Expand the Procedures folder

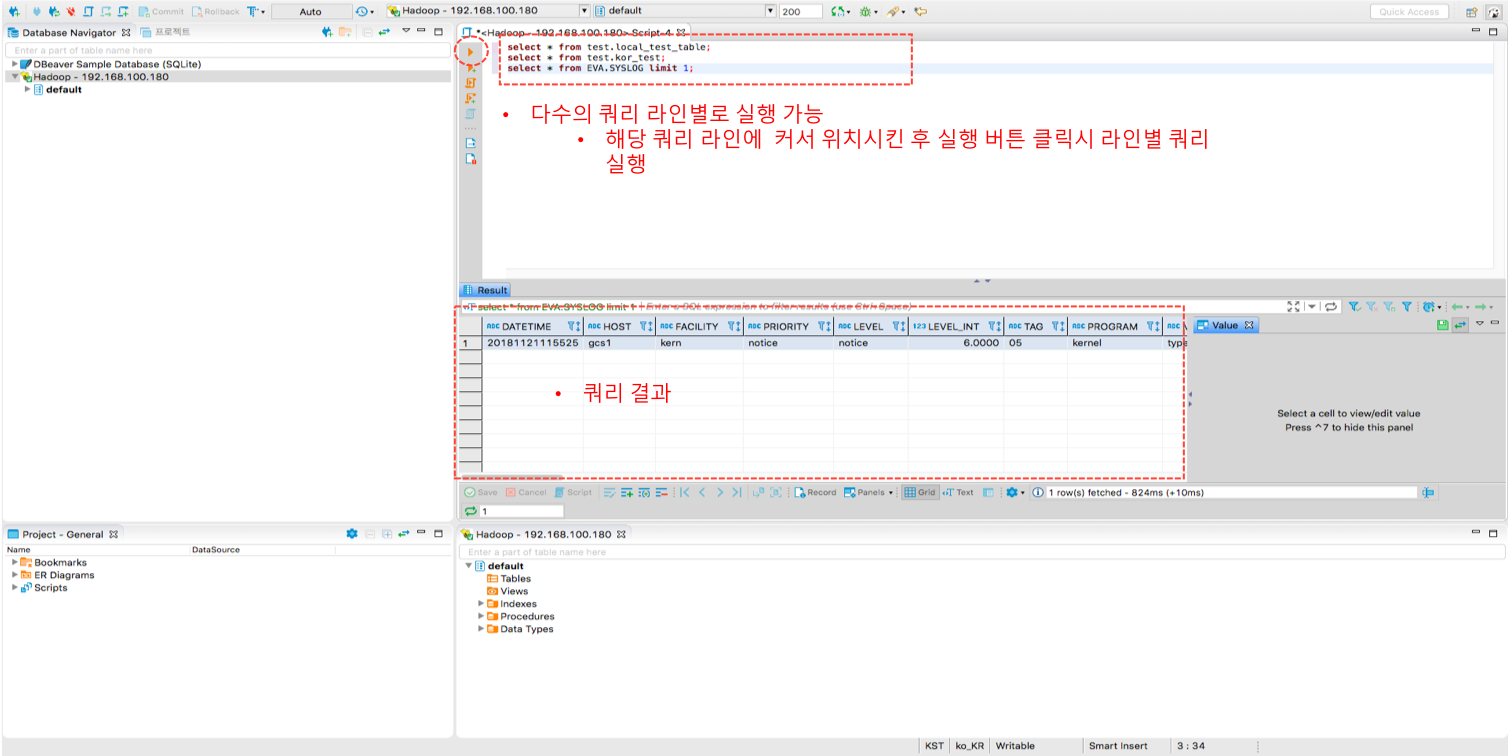(x=481, y=616)
